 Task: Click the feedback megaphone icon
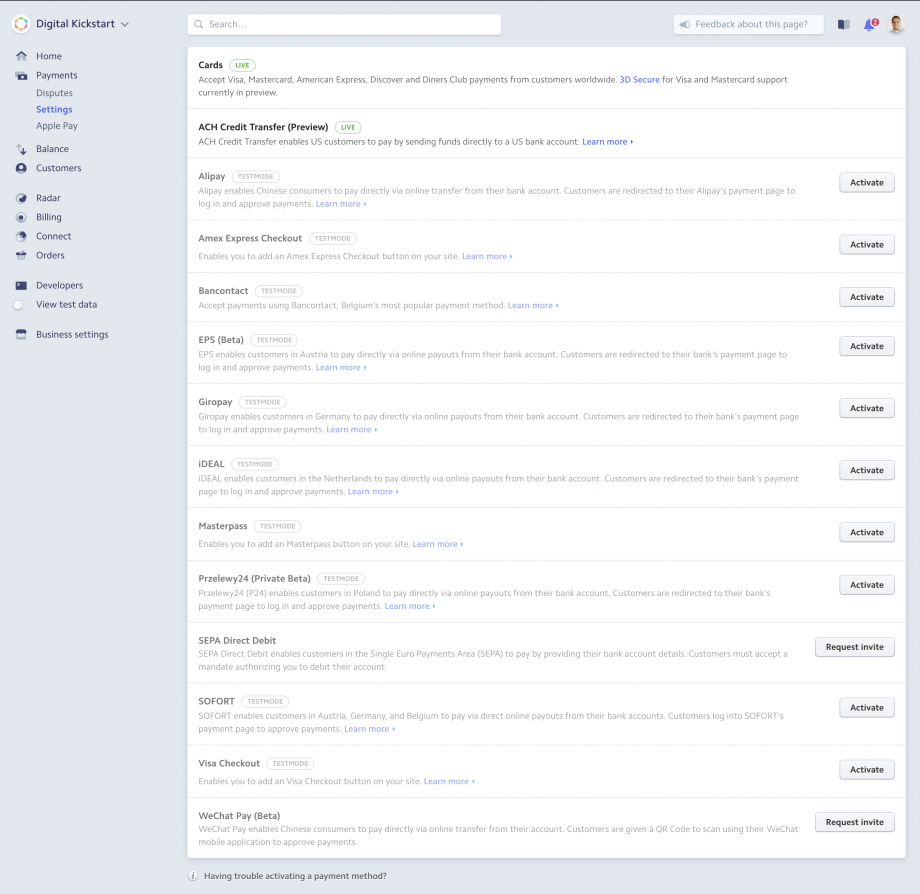685,25
